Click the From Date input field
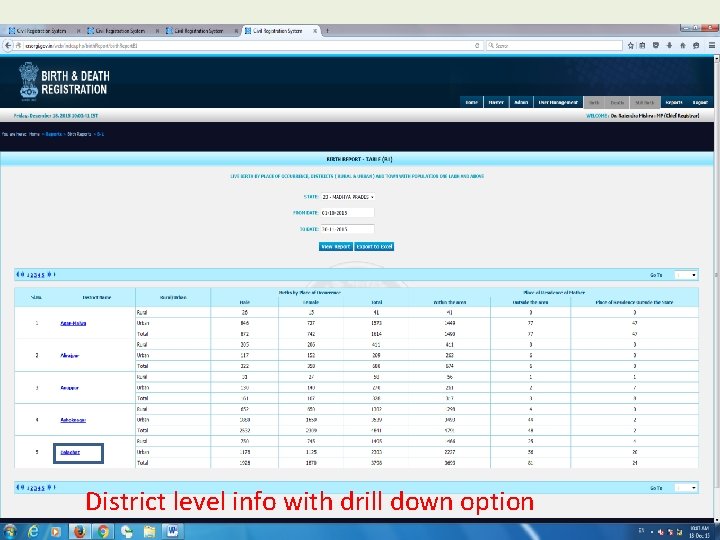This screenshot has width=720, height=540. 347,213
